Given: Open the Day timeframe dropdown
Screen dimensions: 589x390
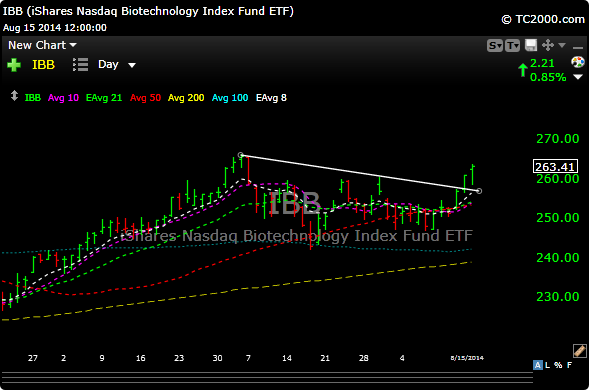Looking at the screenshot, I should pyautogui.click(x=116, y=65).
